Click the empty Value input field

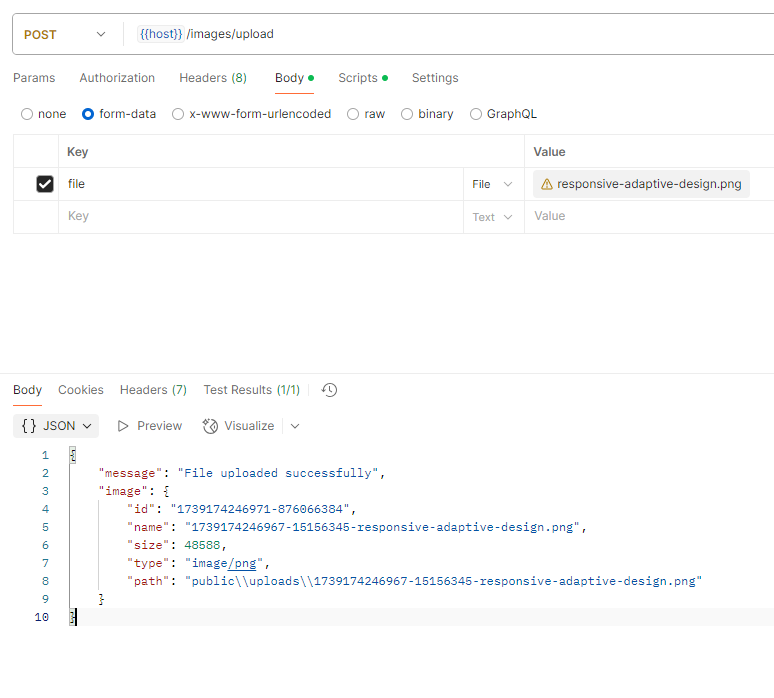649,217
